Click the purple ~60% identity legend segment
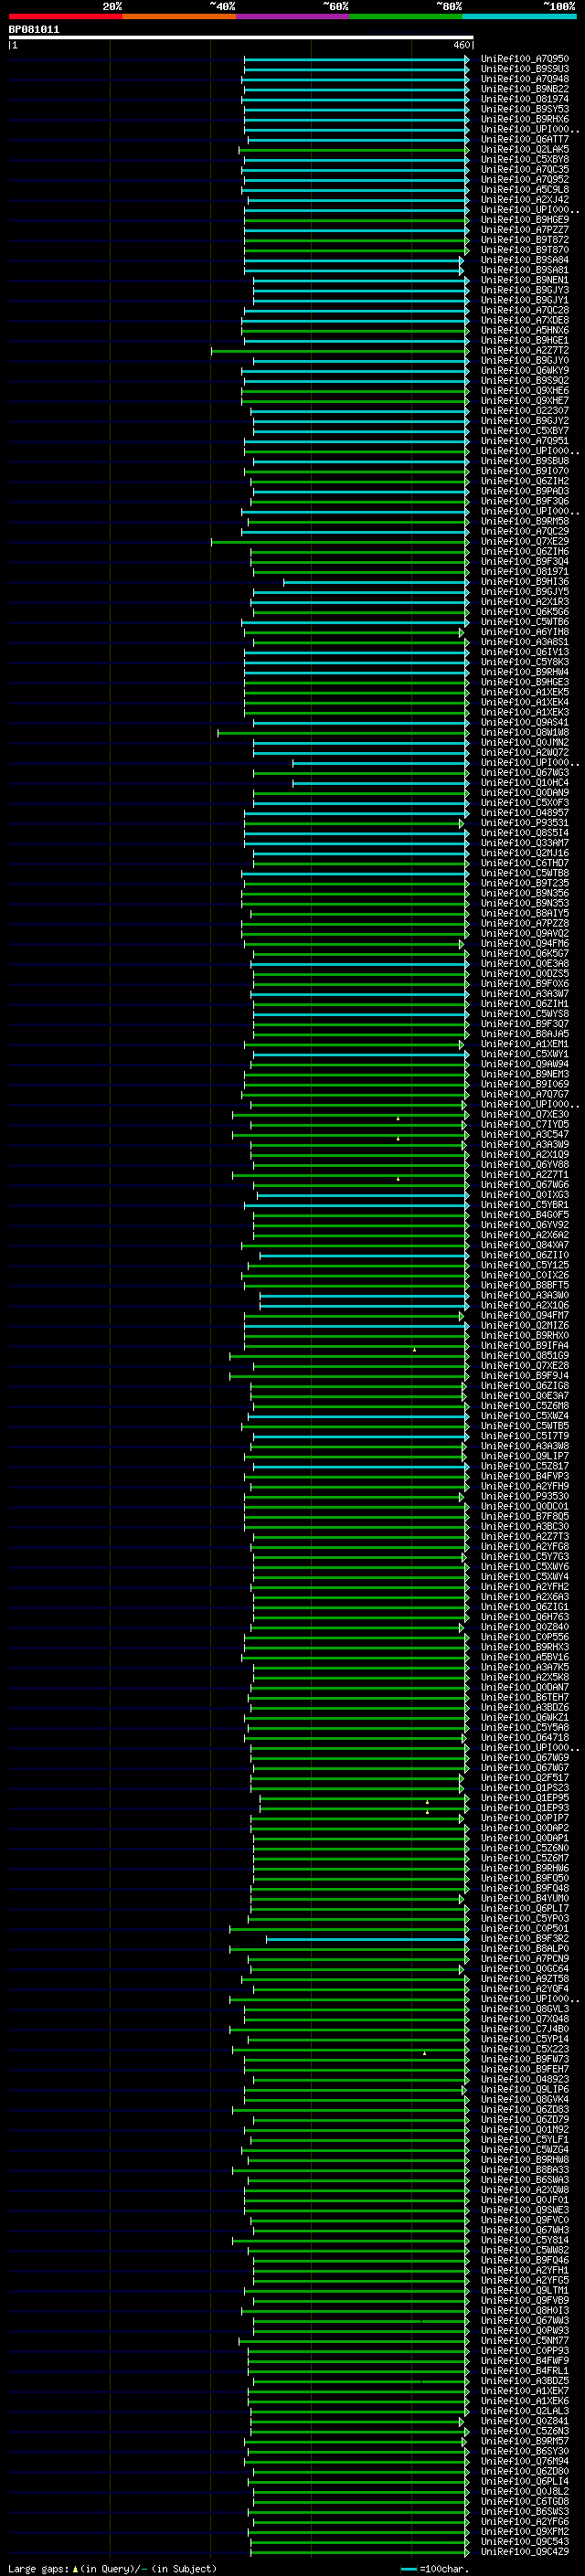Viewport: 585px width, 2576px height. click(x=293, y=16)
